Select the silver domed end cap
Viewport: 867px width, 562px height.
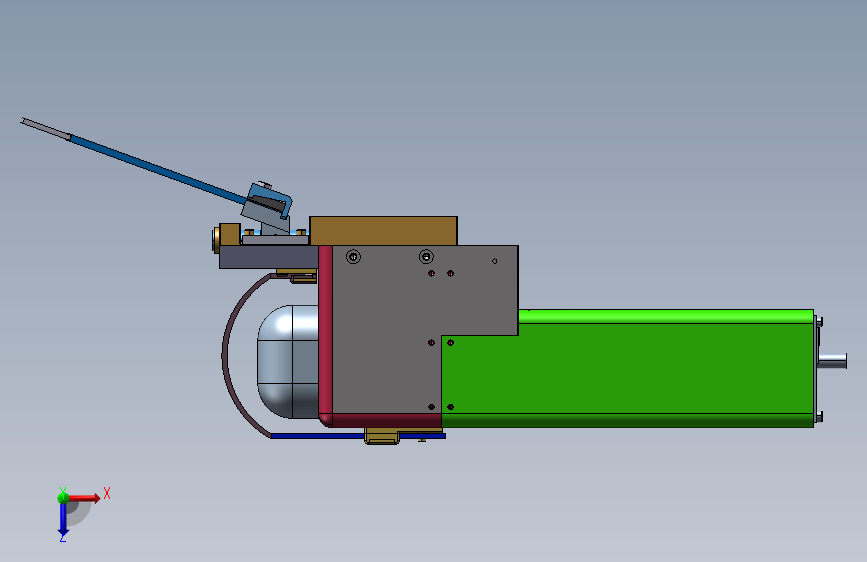pyautogui.click(x=288, y=361)
